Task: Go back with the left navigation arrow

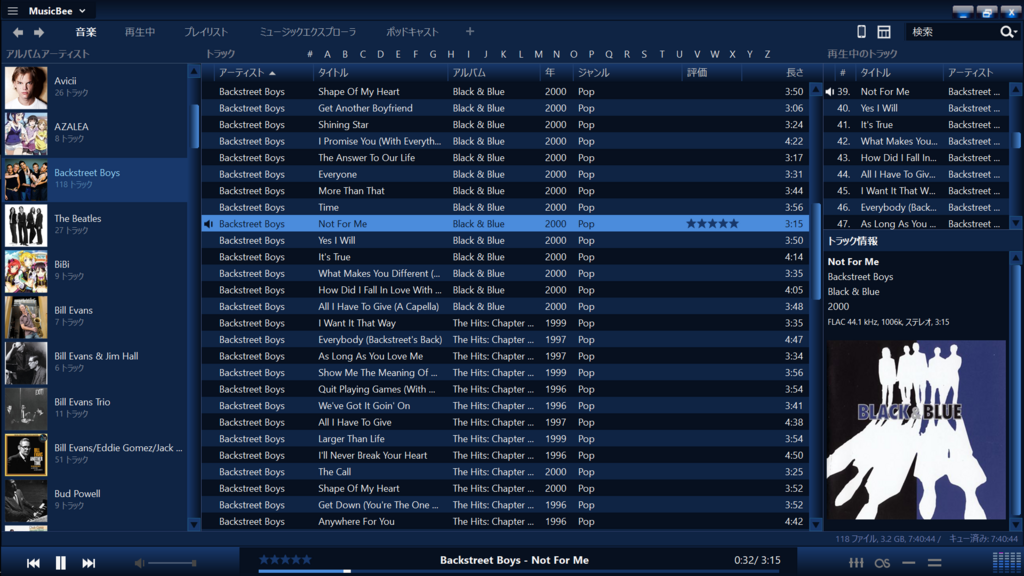Action: pyautogui.click(x=18, y=32)
